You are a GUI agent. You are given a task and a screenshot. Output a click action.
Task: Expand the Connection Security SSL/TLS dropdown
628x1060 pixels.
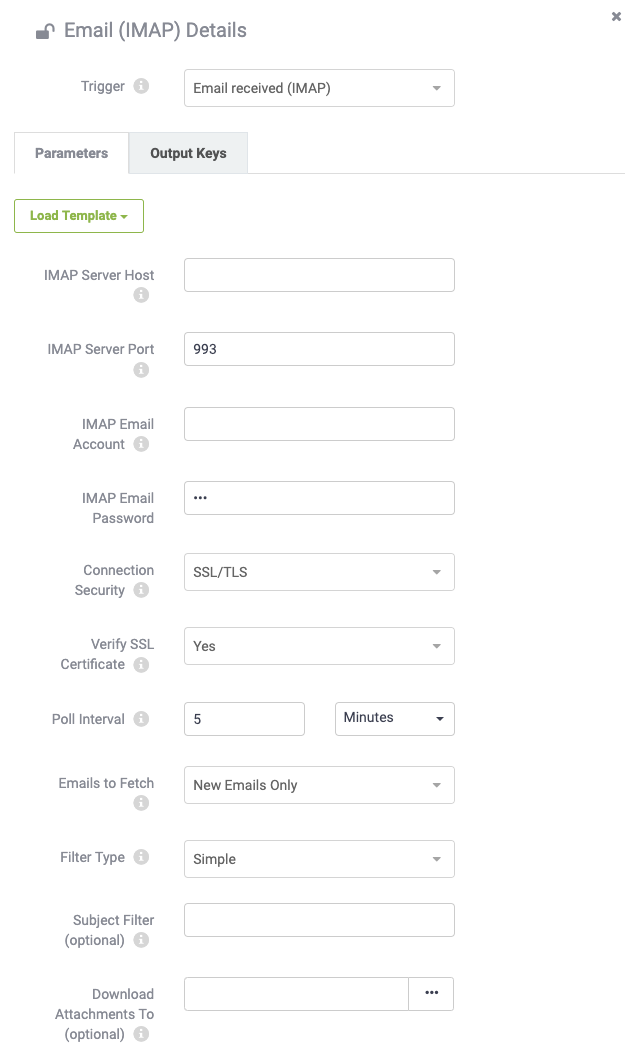point(319,572)
